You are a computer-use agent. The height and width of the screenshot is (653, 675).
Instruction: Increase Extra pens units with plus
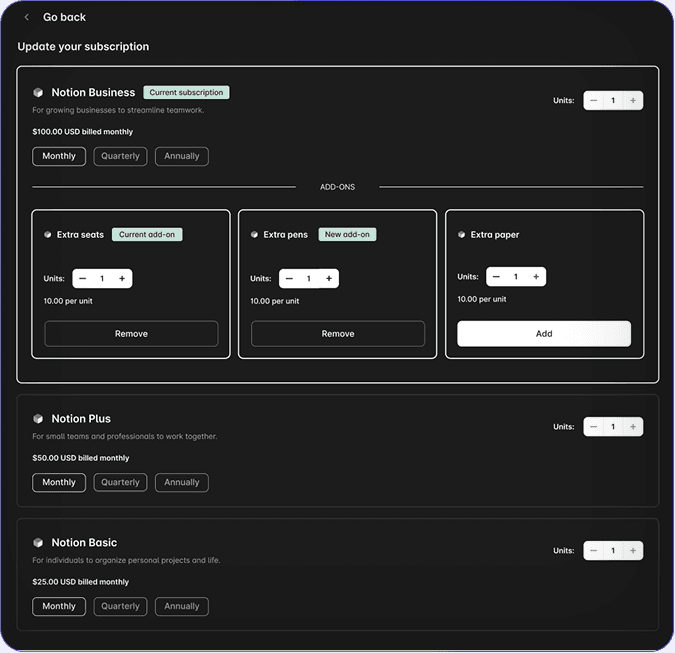point(329,279)
